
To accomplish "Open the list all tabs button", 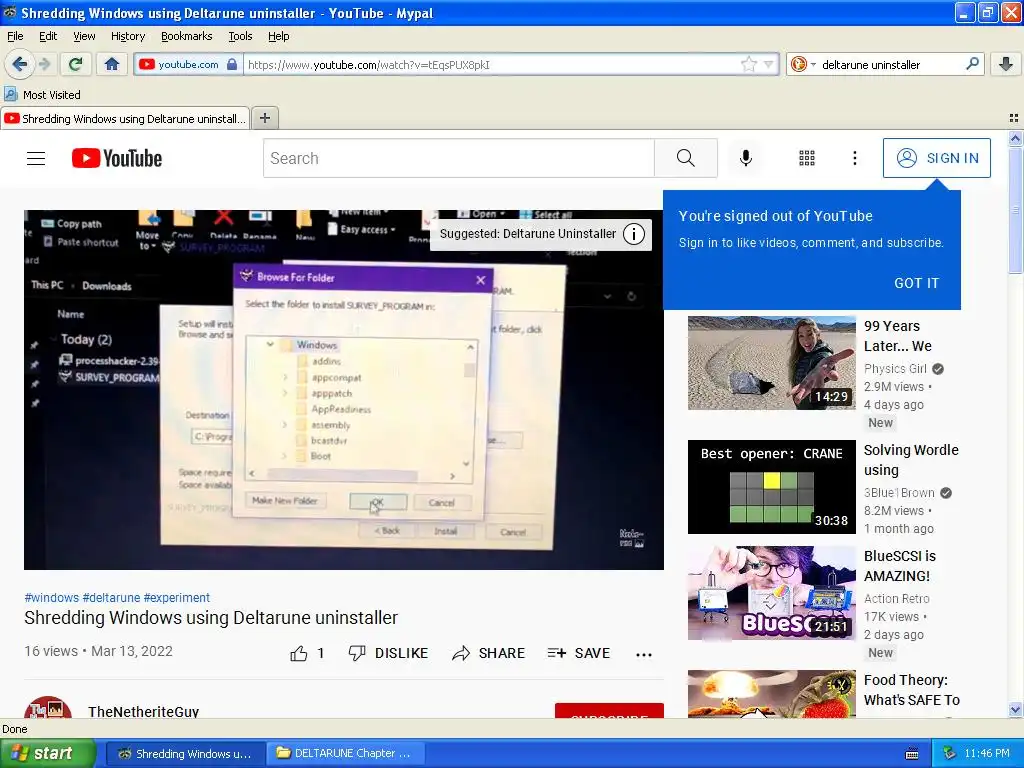I will tap(1014, 118).
